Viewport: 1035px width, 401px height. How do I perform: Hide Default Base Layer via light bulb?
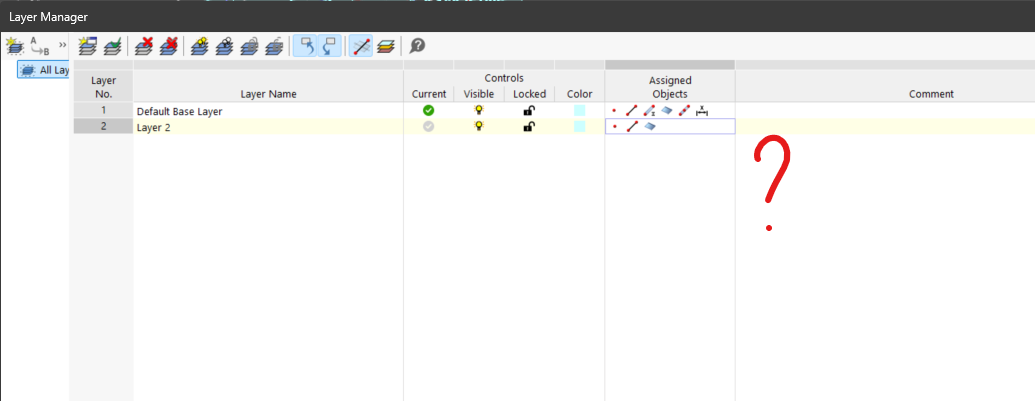(x=479, y=111)
